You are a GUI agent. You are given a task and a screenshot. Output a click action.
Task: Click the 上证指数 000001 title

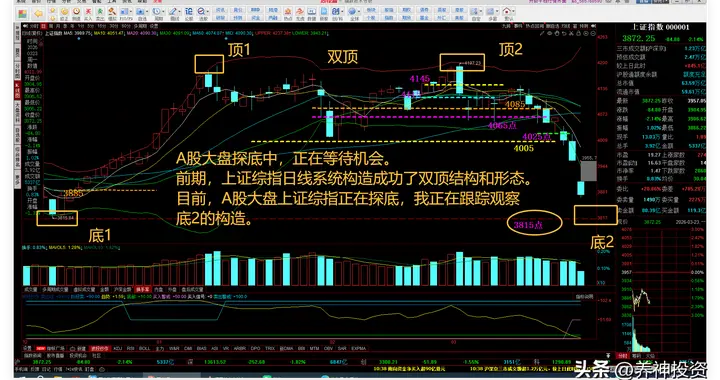(660, 27)
